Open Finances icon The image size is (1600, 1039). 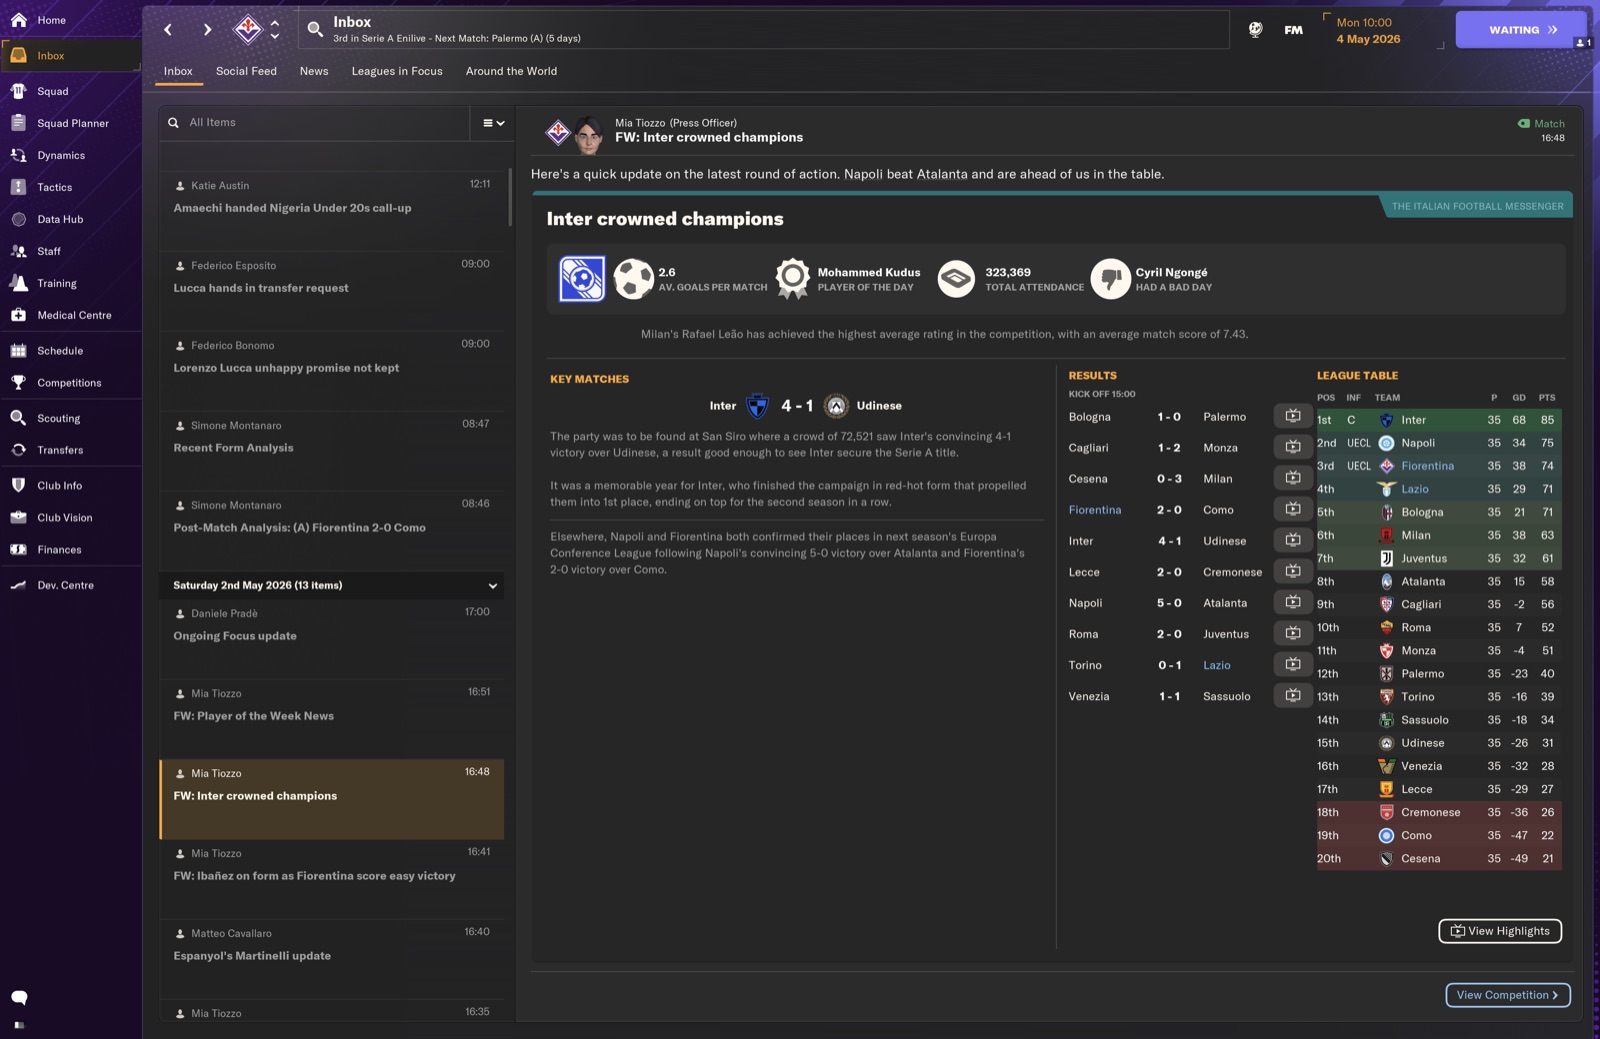(18, 549)
